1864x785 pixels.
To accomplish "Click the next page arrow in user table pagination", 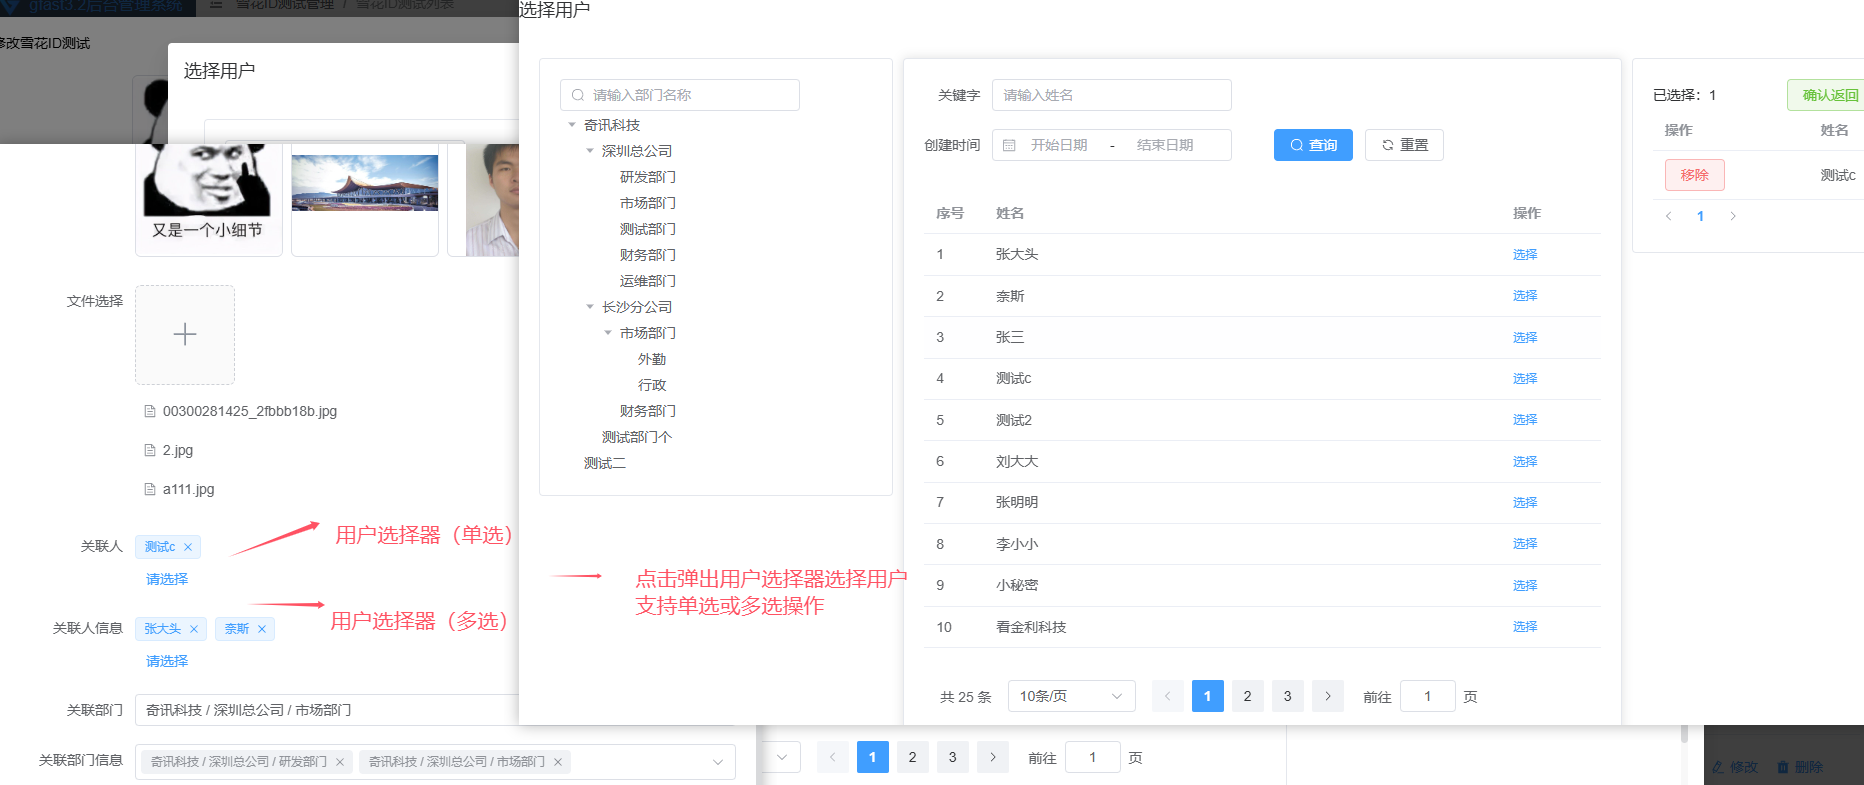I will tap(1327, 696).
